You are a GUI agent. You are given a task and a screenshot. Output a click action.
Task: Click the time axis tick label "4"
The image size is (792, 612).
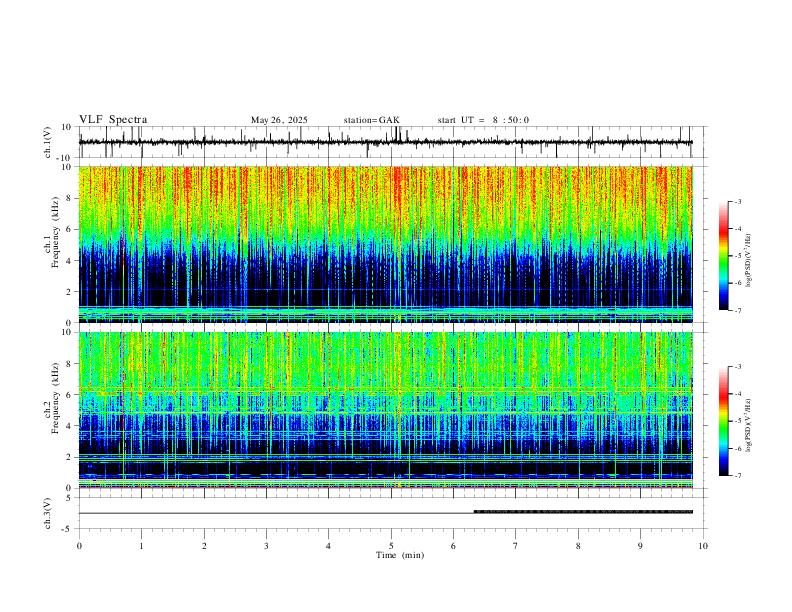pyautogui.click(x=328, y=546)
